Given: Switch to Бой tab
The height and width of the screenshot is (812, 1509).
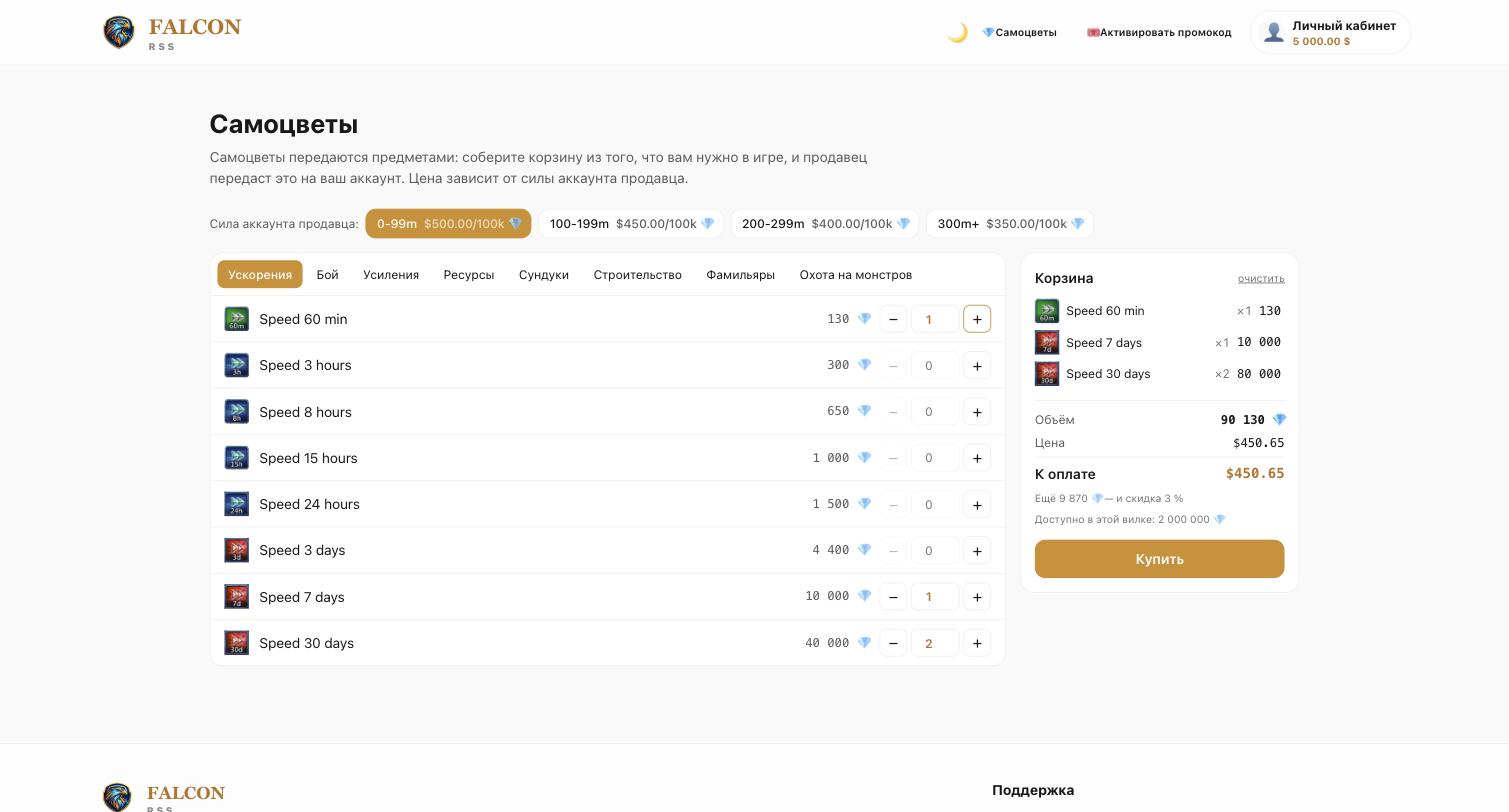Looking at the screenshot, I should coord(328,275).
